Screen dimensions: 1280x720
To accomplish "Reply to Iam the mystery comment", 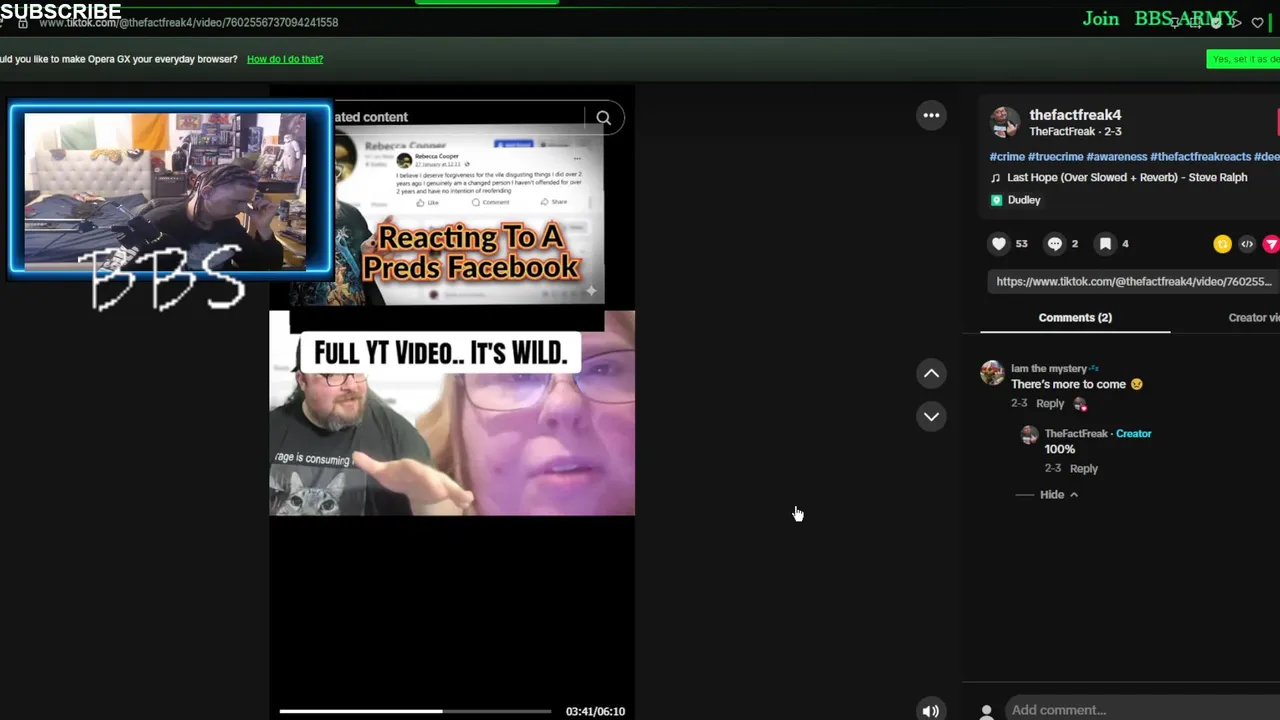I will coord(1050,404).
